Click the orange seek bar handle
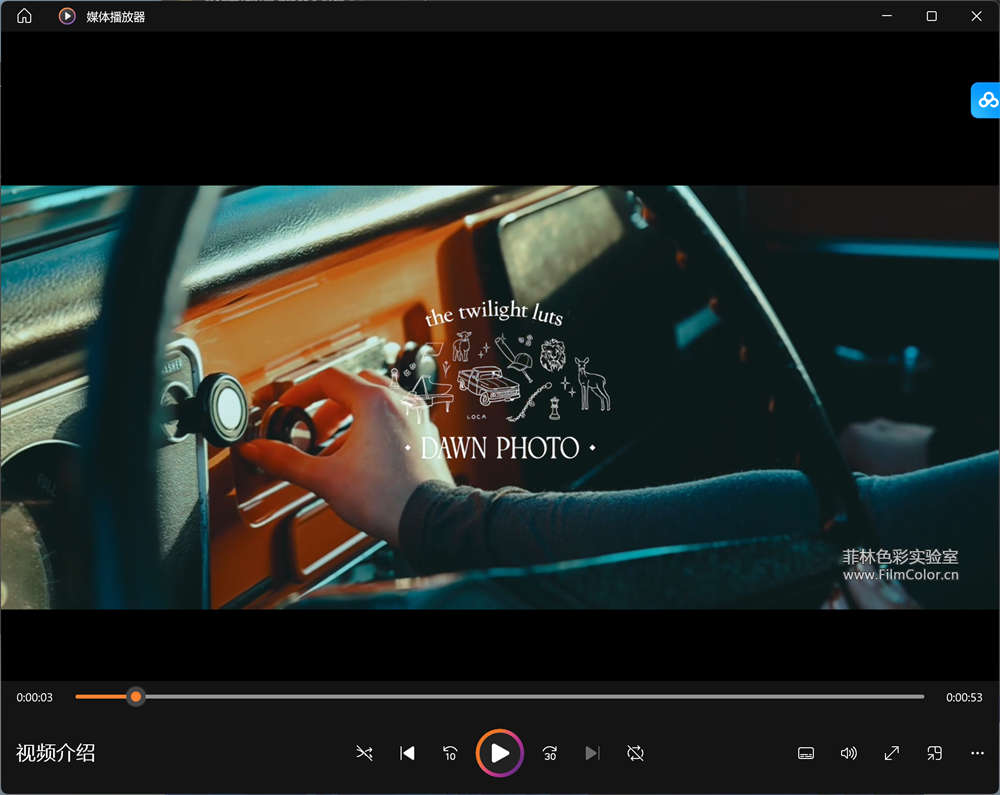The image size is (1000, 795). coord(136,696)
